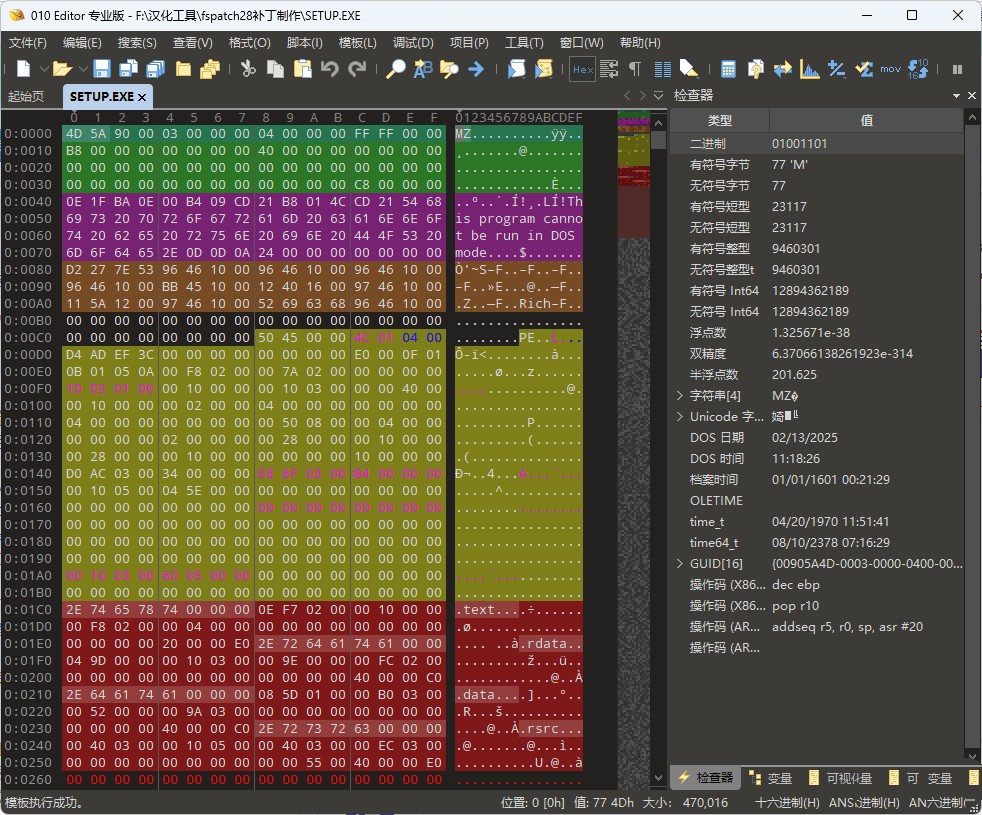Click the 类型 column header
The image size is (982, 815).
click(x=720, y=120)
